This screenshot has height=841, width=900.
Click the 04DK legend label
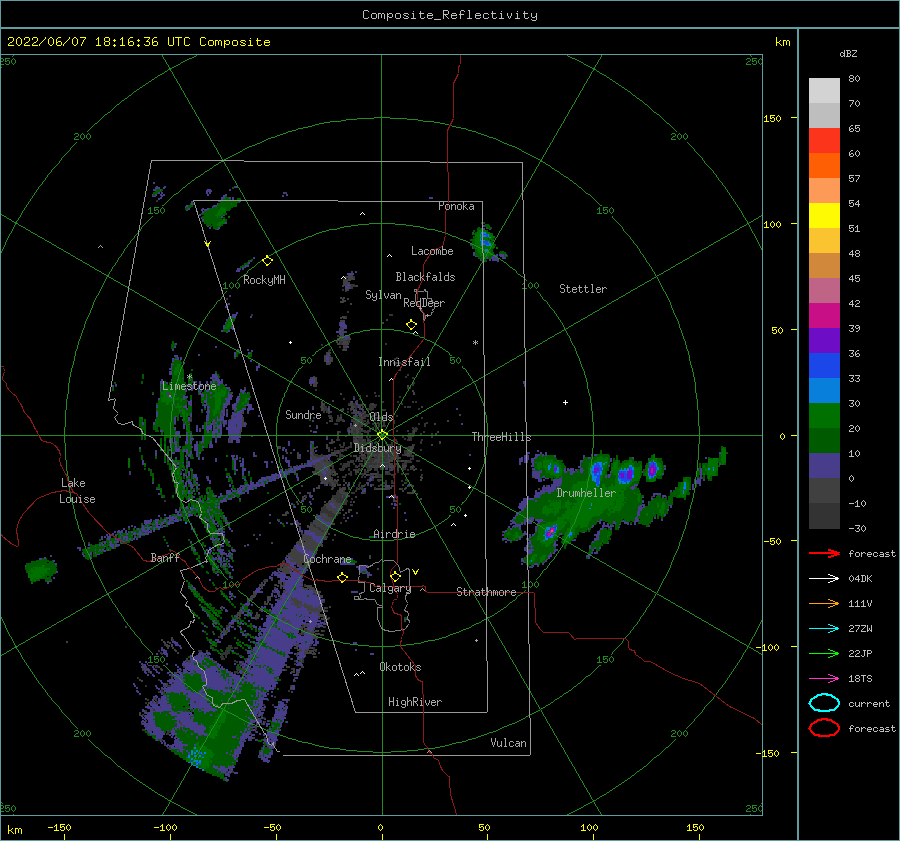coord(860,579)
